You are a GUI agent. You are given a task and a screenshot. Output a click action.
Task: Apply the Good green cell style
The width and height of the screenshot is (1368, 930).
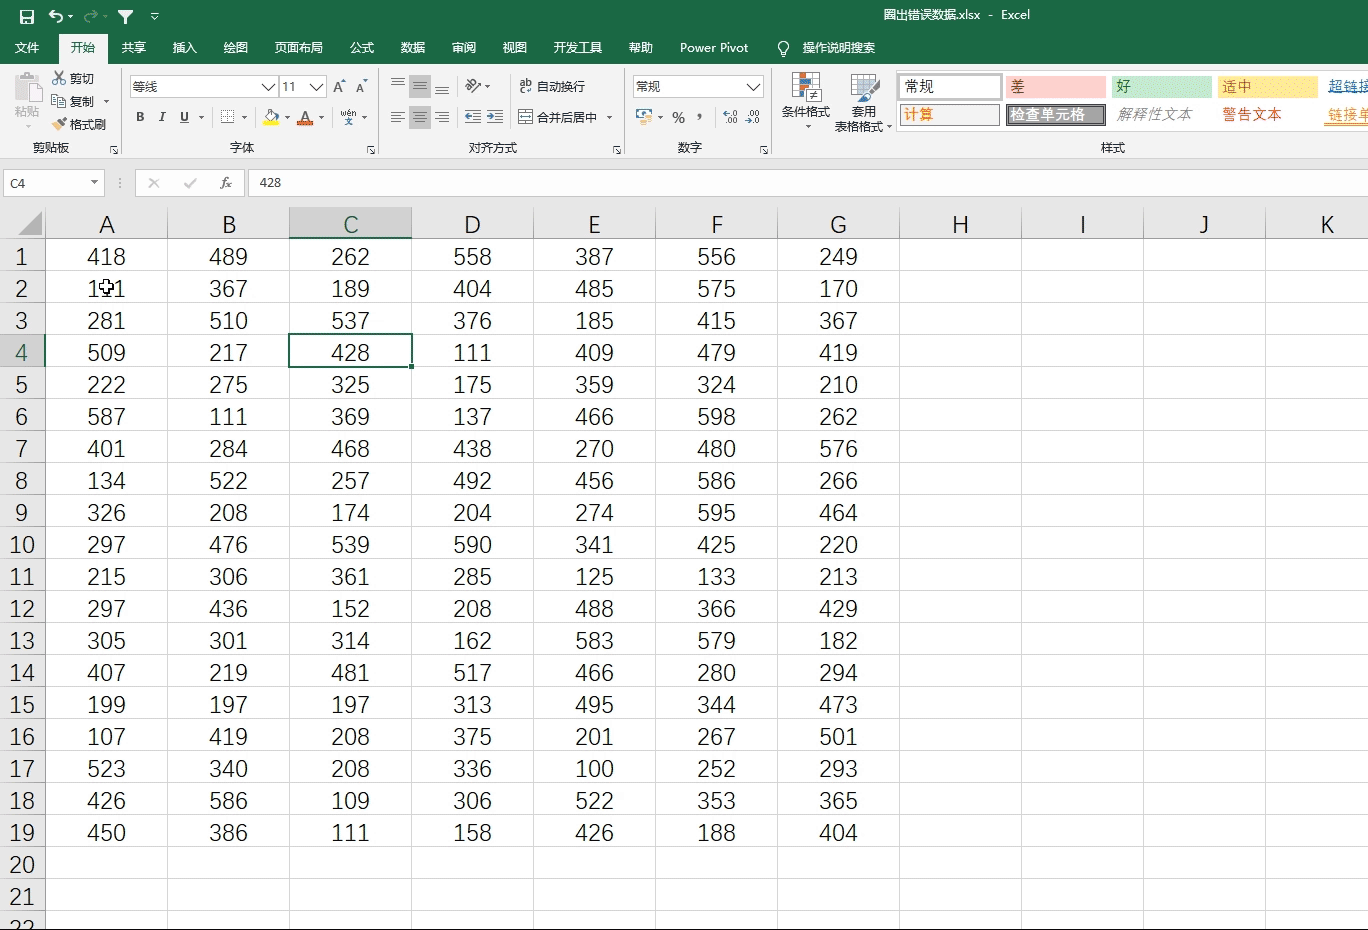[x=1160, y=87]
